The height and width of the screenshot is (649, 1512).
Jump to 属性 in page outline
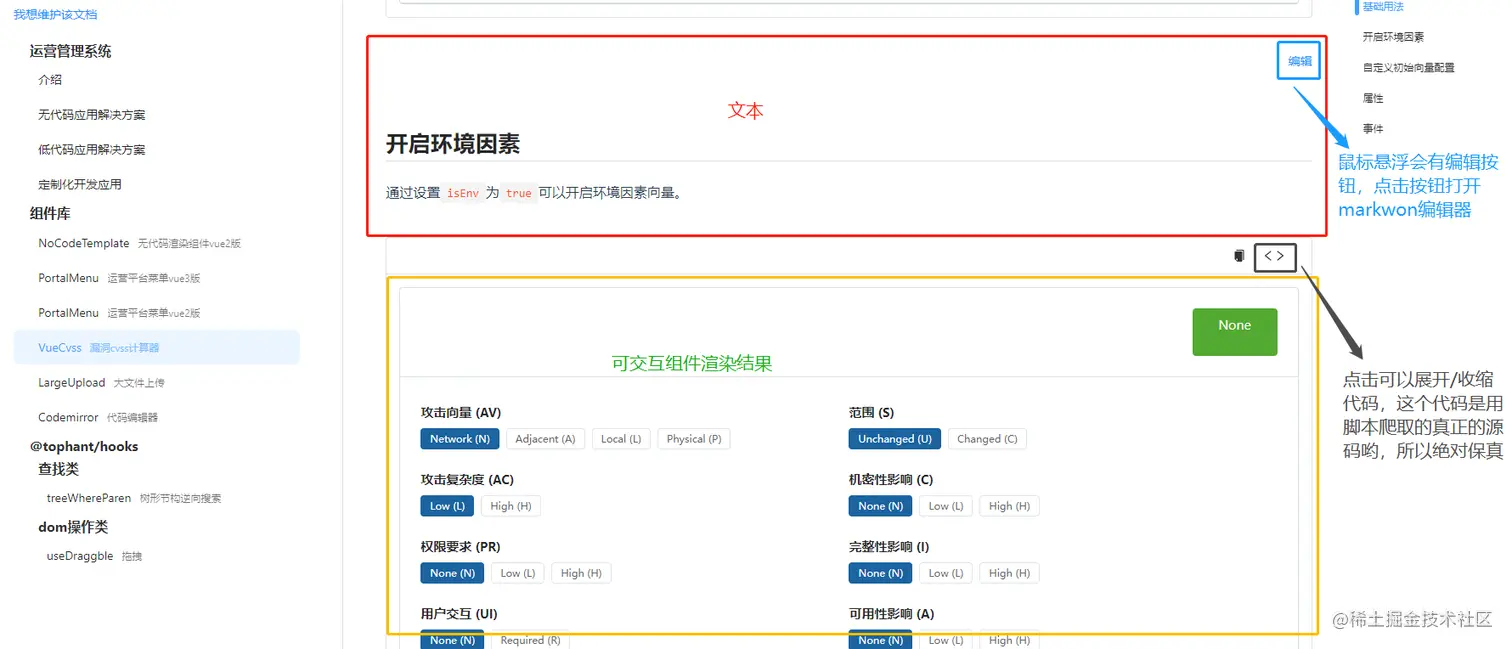tap(1373, 98)
